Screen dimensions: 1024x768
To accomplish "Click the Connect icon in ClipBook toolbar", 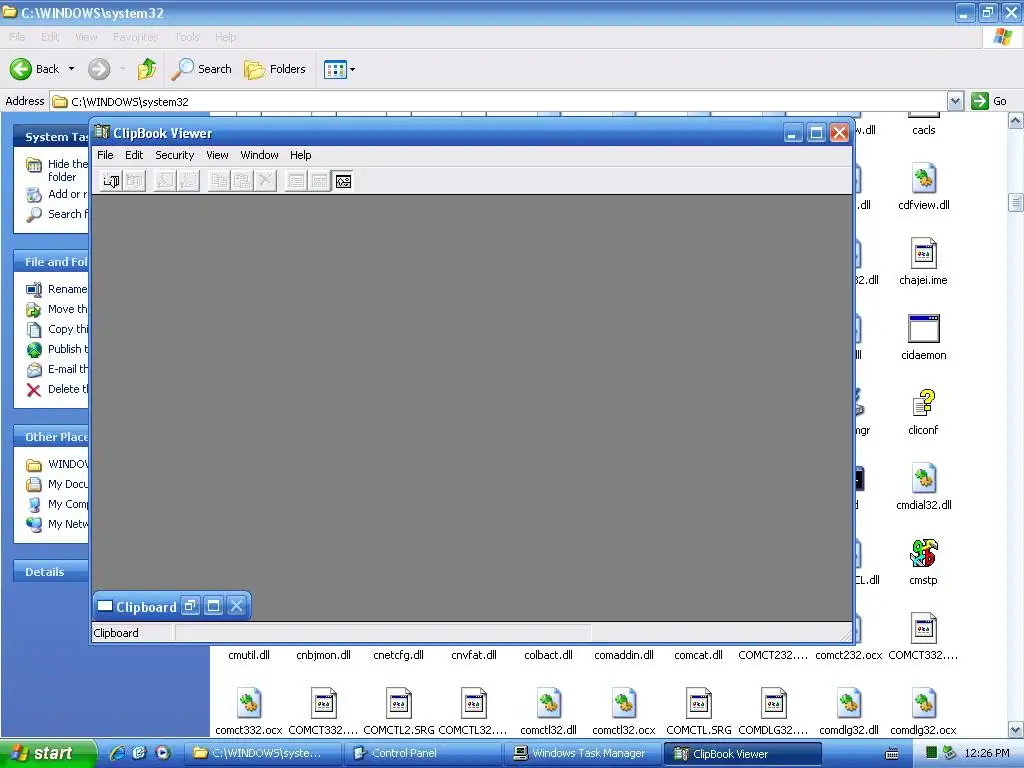I will pos(111,181).
